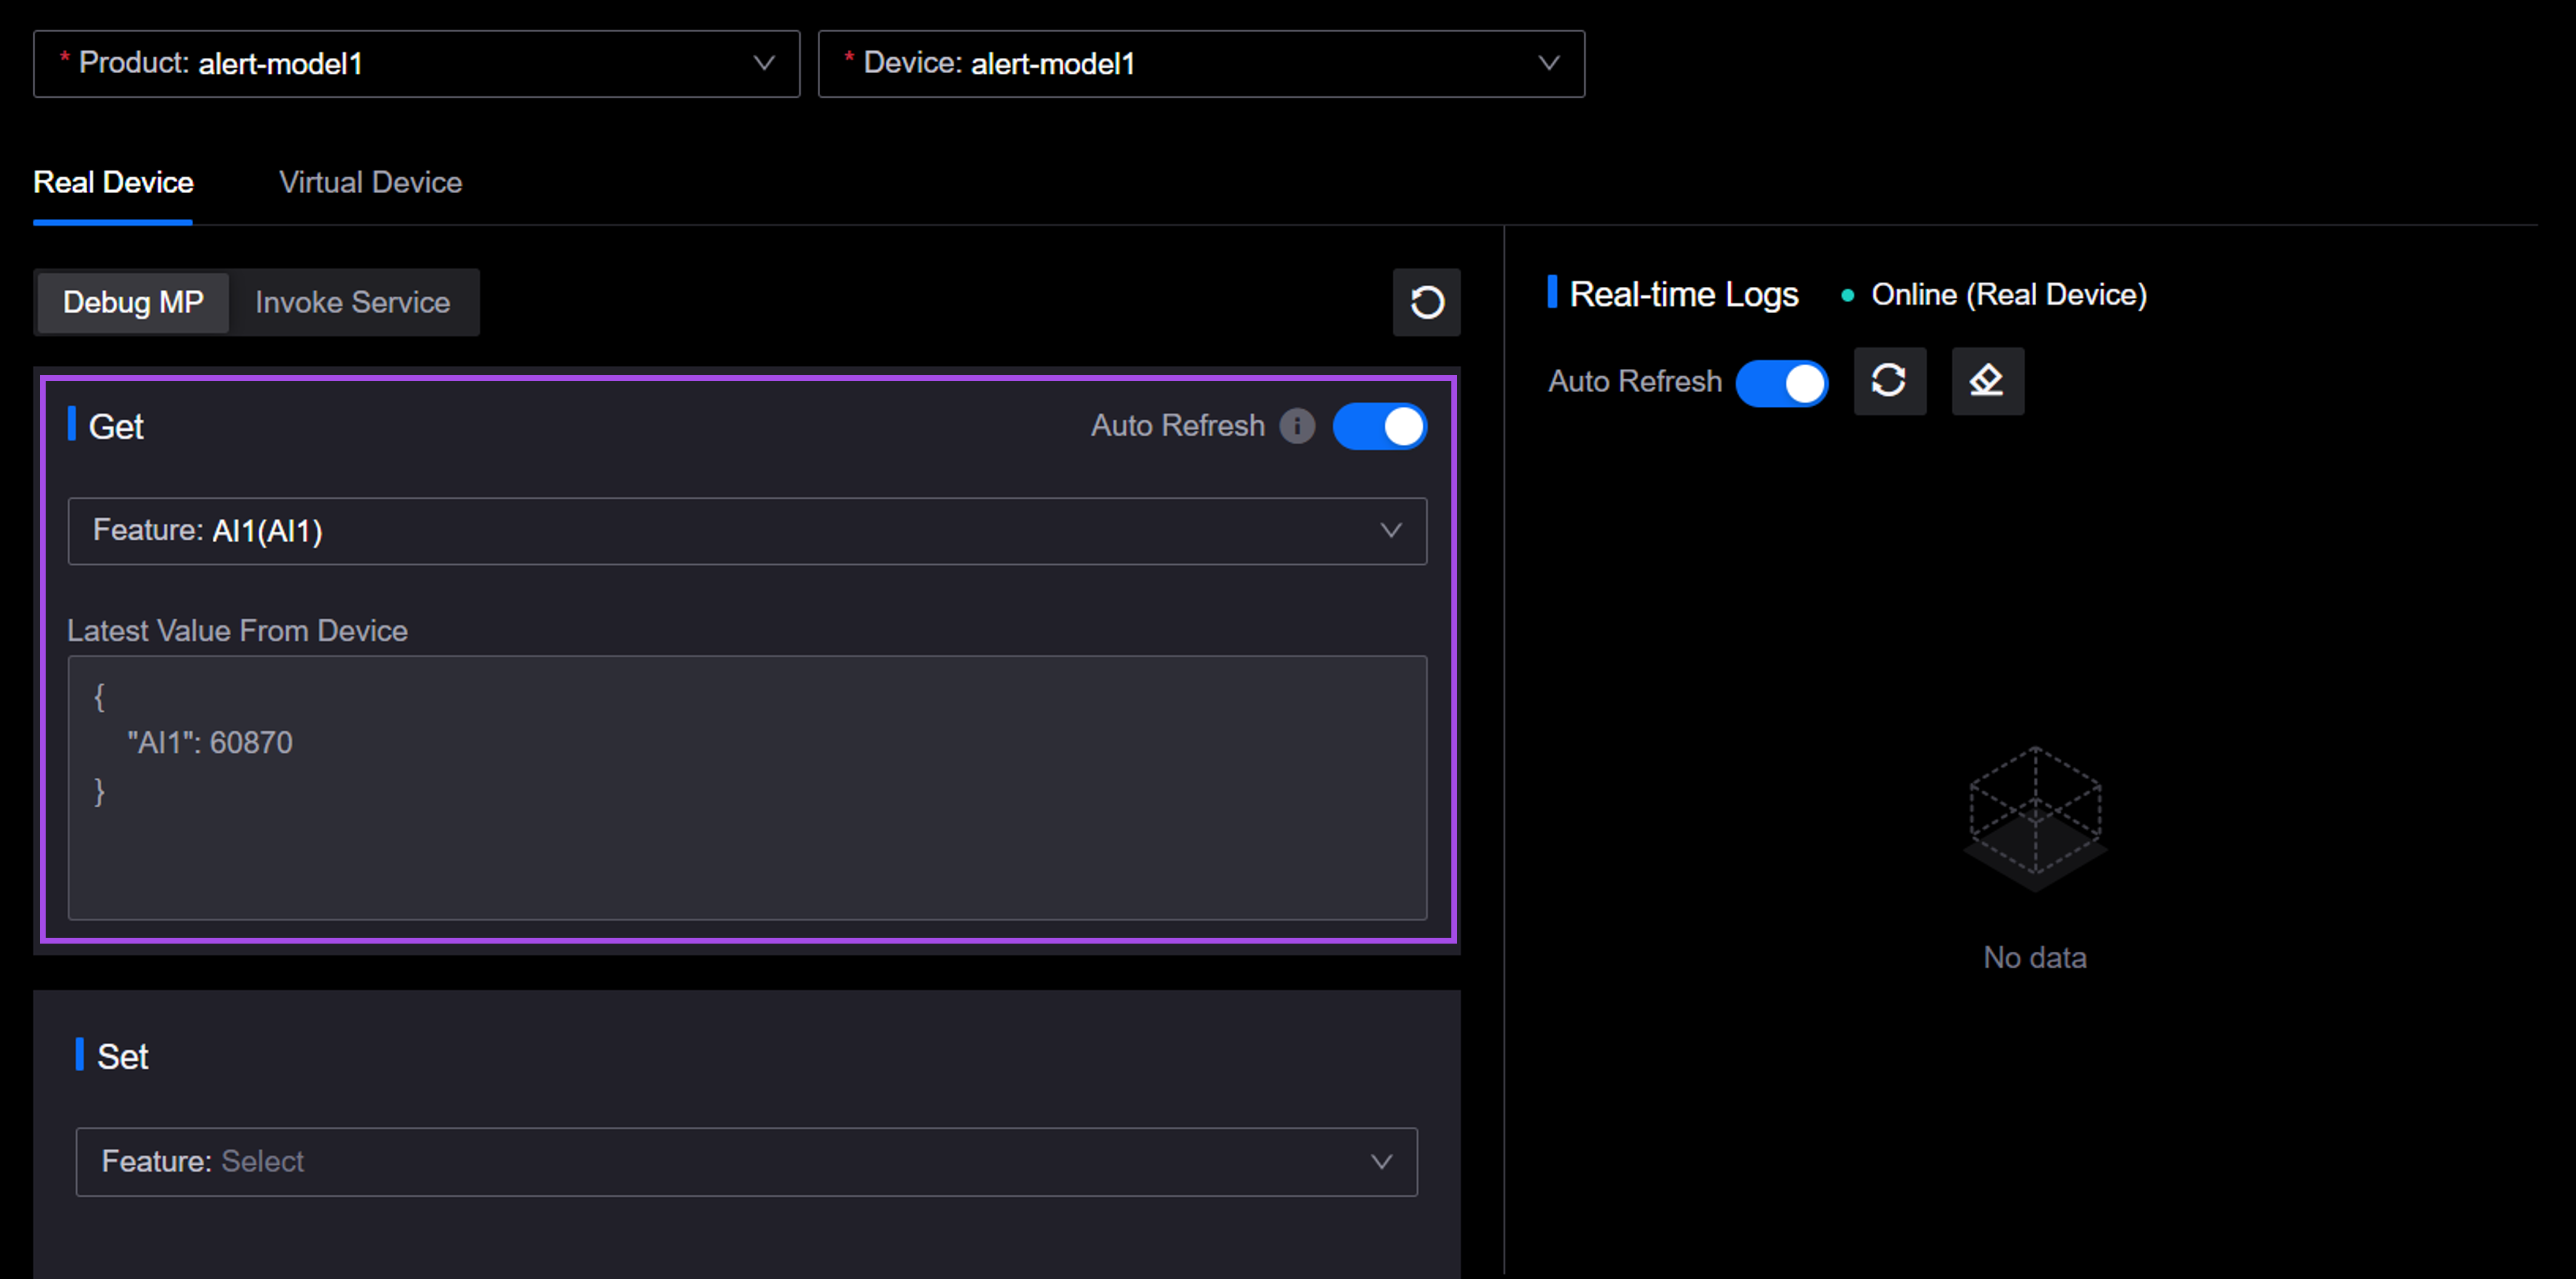The image size is (2576, 1279).
Task: Click the Product dropdown chevron icon
Action: tap(764, 63)
